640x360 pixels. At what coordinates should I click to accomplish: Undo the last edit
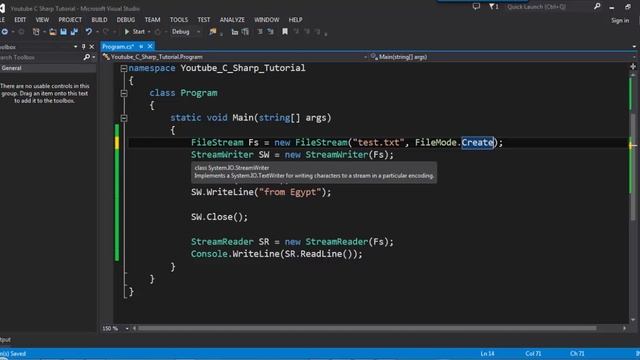pos(88,31)
